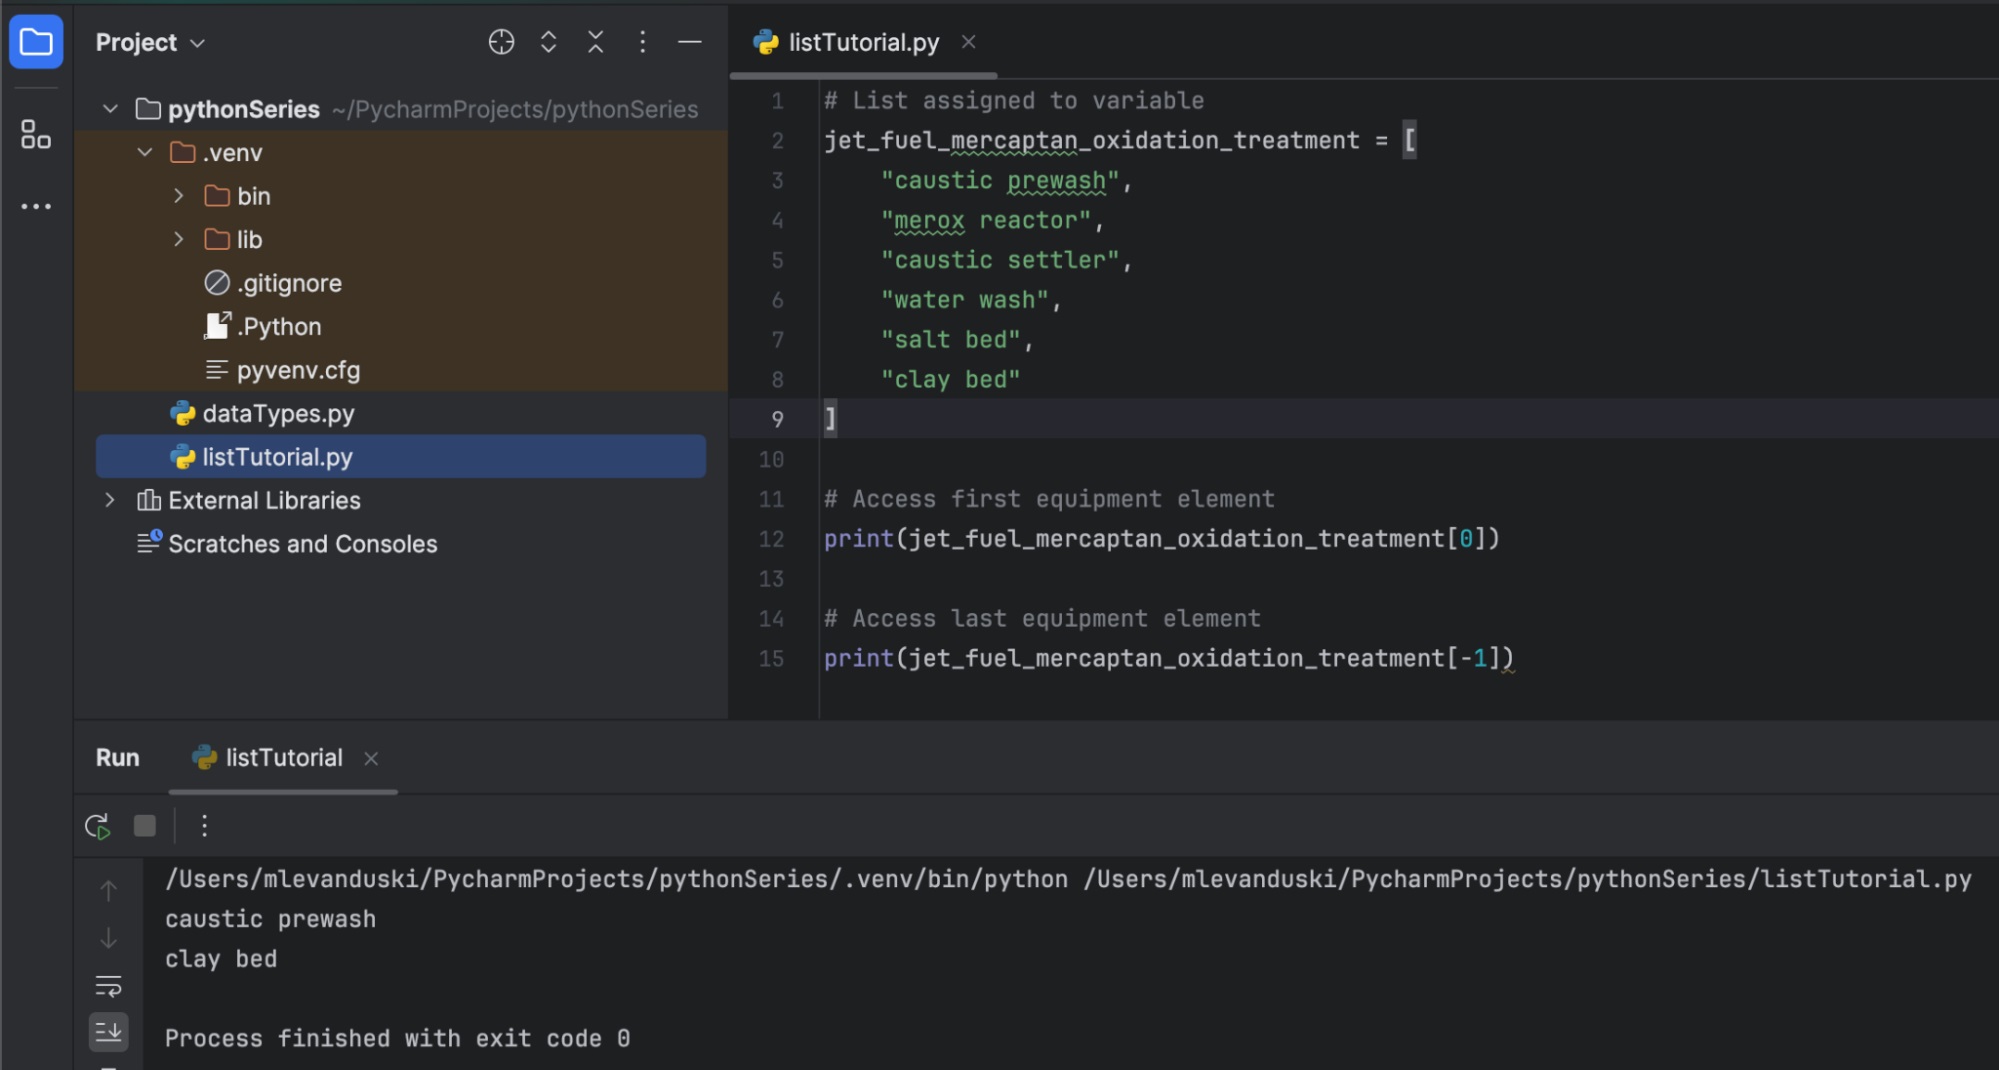This screenshot has width=1999, height=1070.
Task: Open the Project tool window folder icon
Action: pos(36,42)
